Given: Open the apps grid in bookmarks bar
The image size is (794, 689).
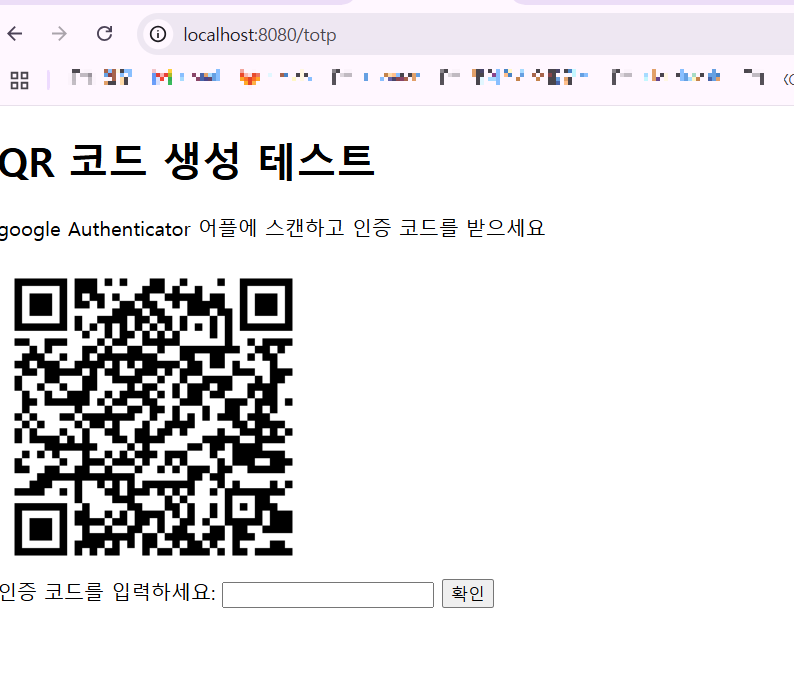Looking at the screenshot, I should pyautogui.click(x=19, y=80).
